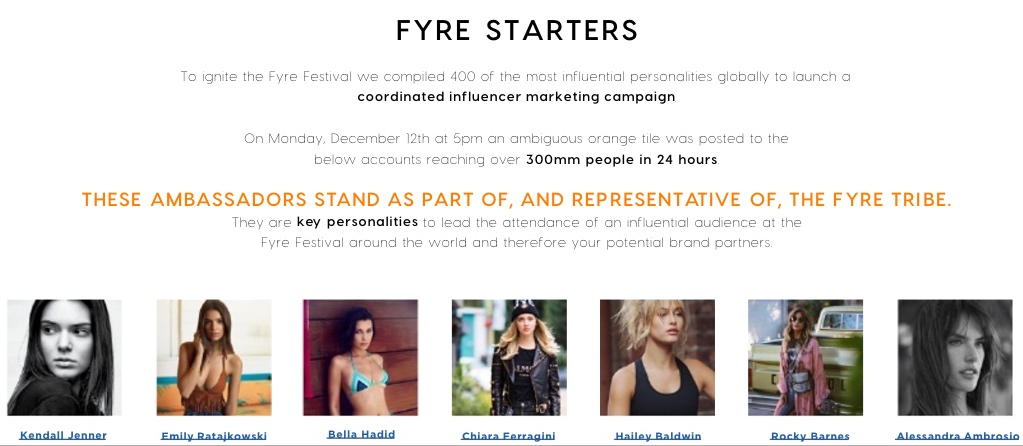Click the bold '300mm people in 24 hours' text
This screenshot has height=446, width=1023.
pyautogui.click(x=622, y=160)
